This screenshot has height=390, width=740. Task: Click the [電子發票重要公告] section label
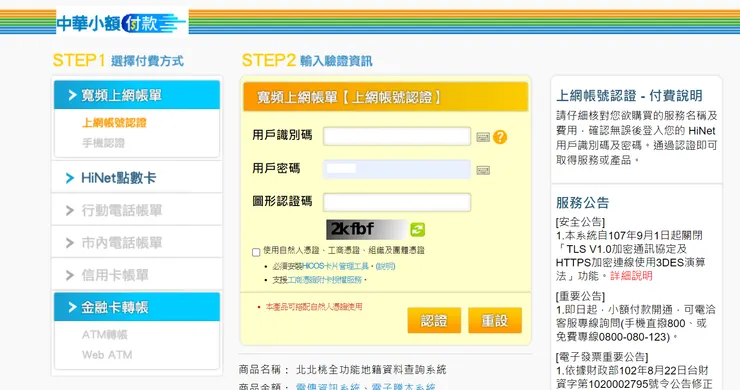coord(602,357)
